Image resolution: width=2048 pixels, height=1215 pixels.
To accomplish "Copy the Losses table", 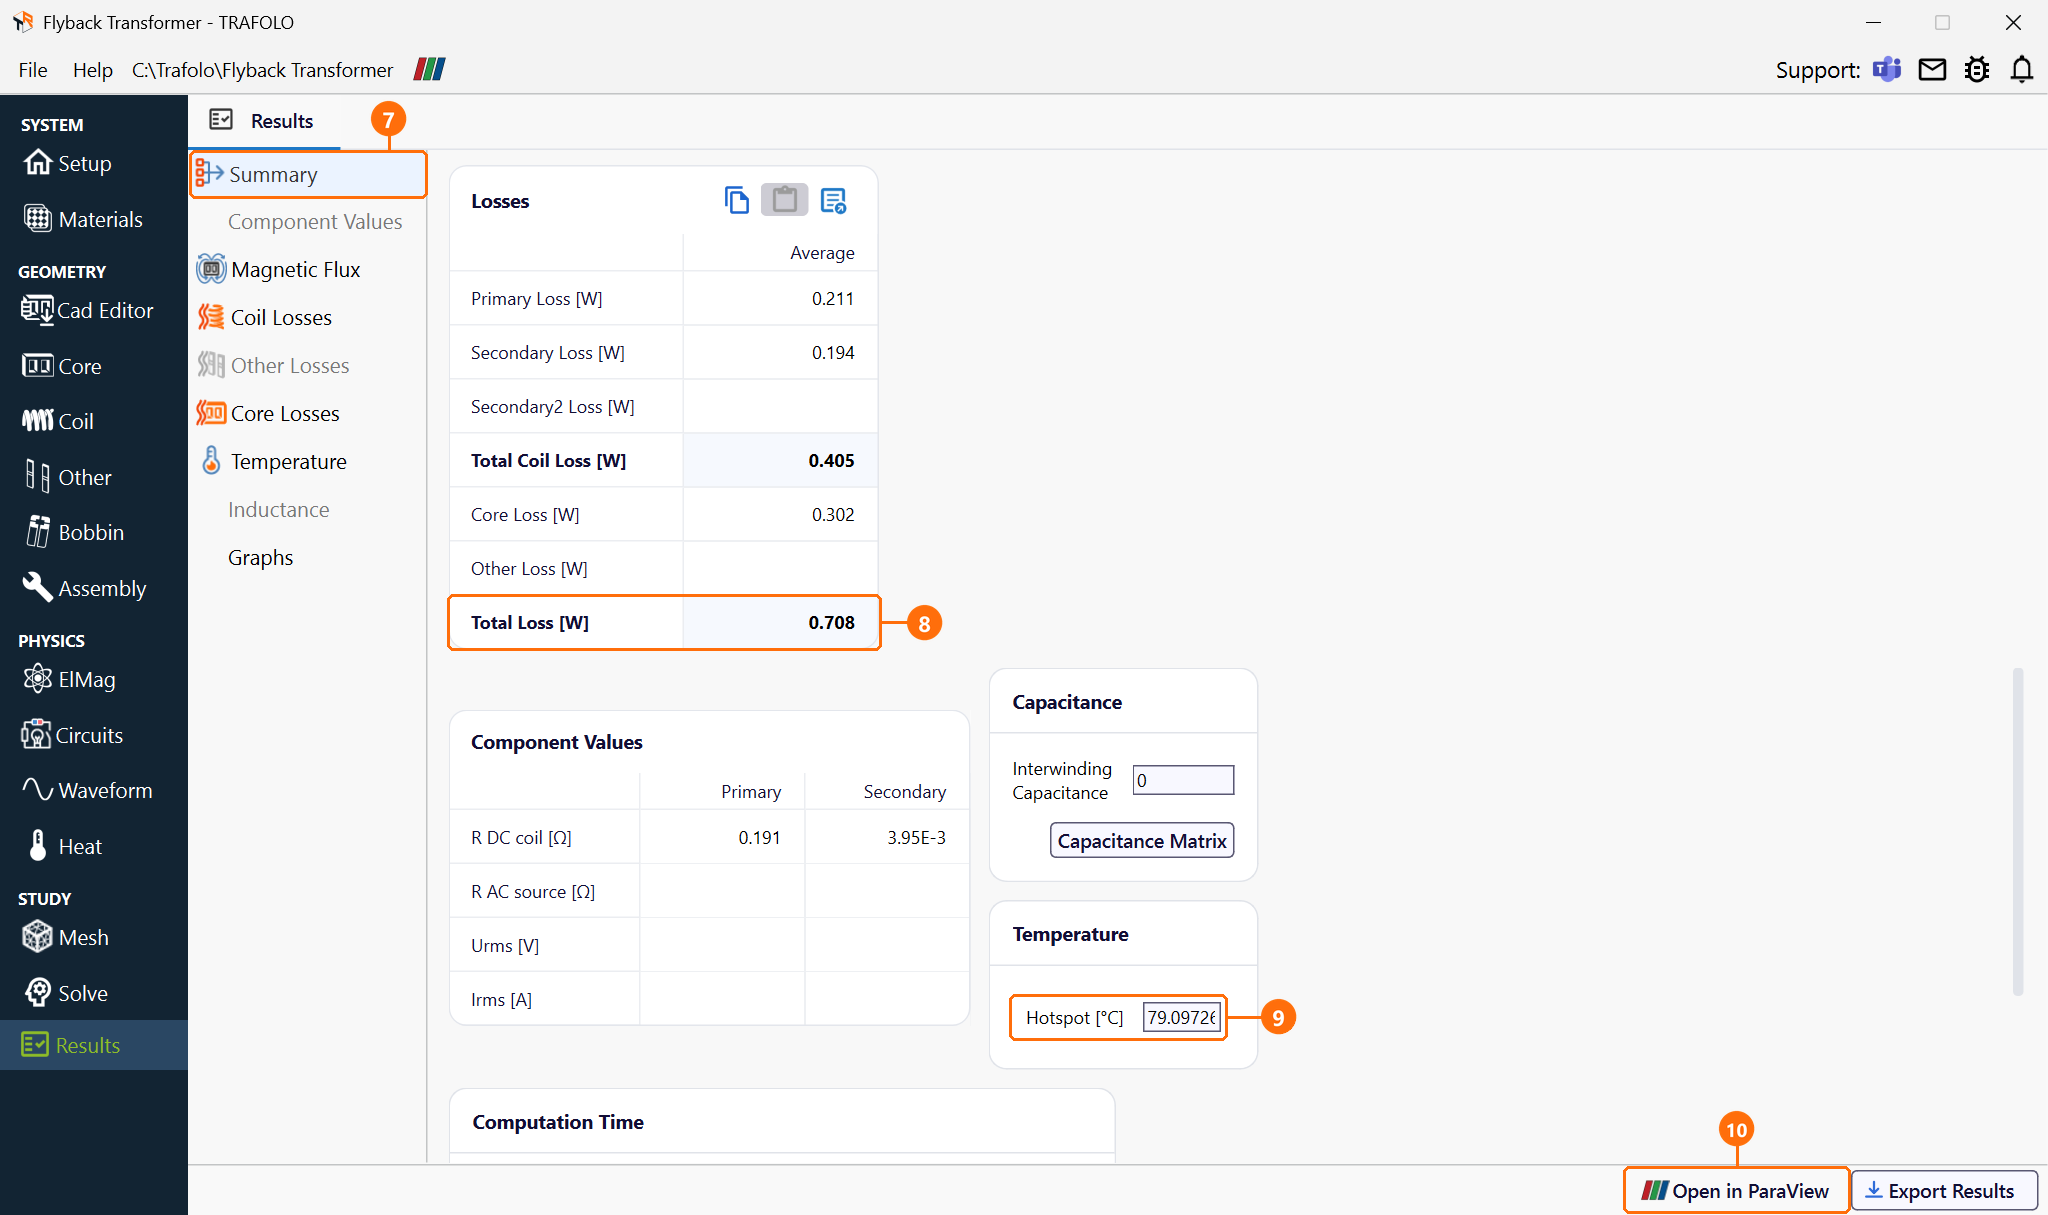I will (x=736, y=201).
